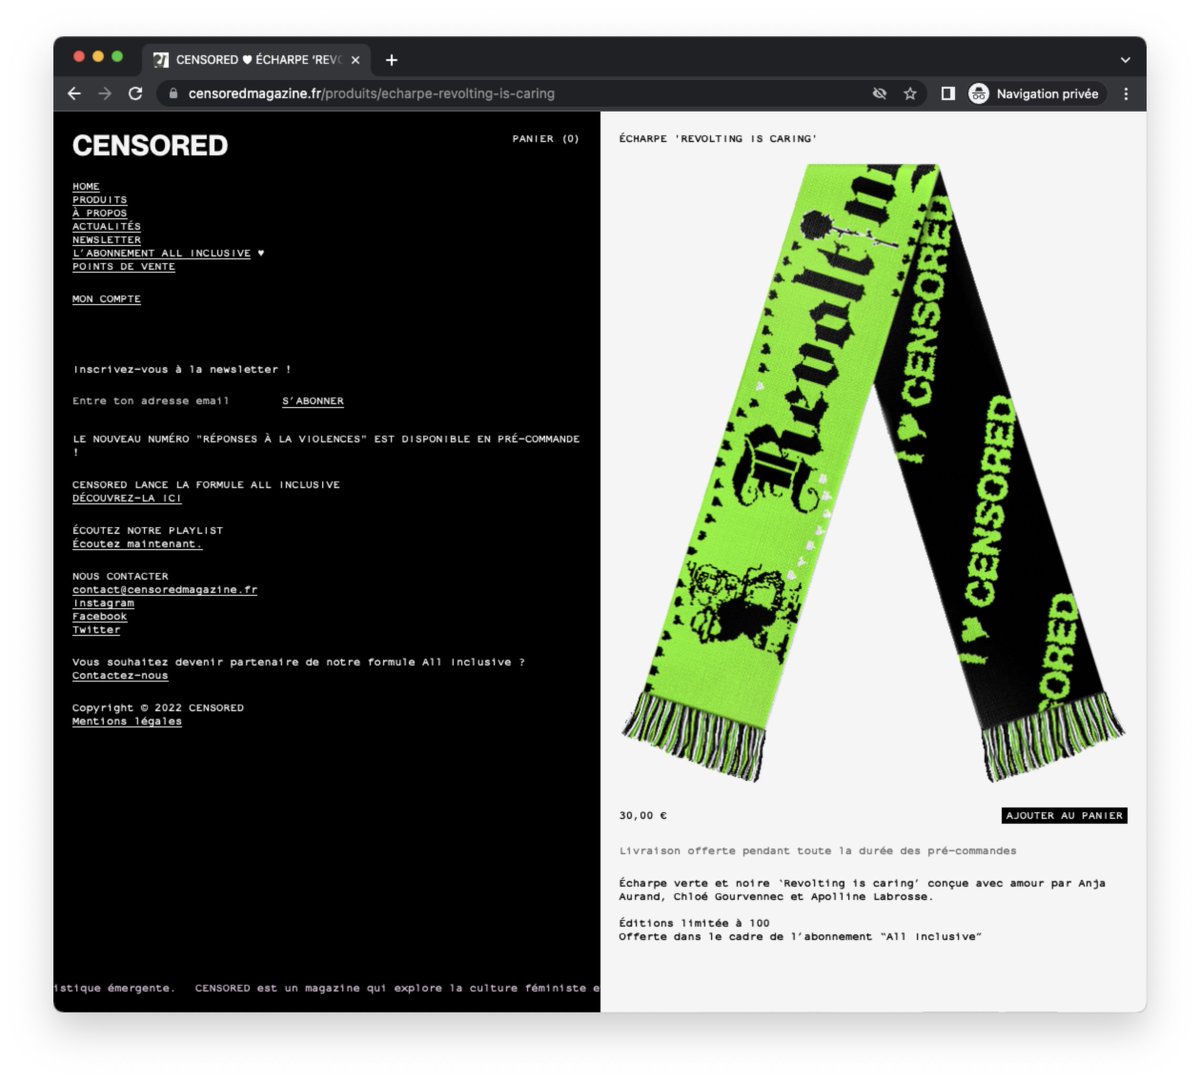Image resolution: width=1200 pixels, height=1083 pixels.
Task: Open a new tab with plus button
Action: [x=391, y=60]
